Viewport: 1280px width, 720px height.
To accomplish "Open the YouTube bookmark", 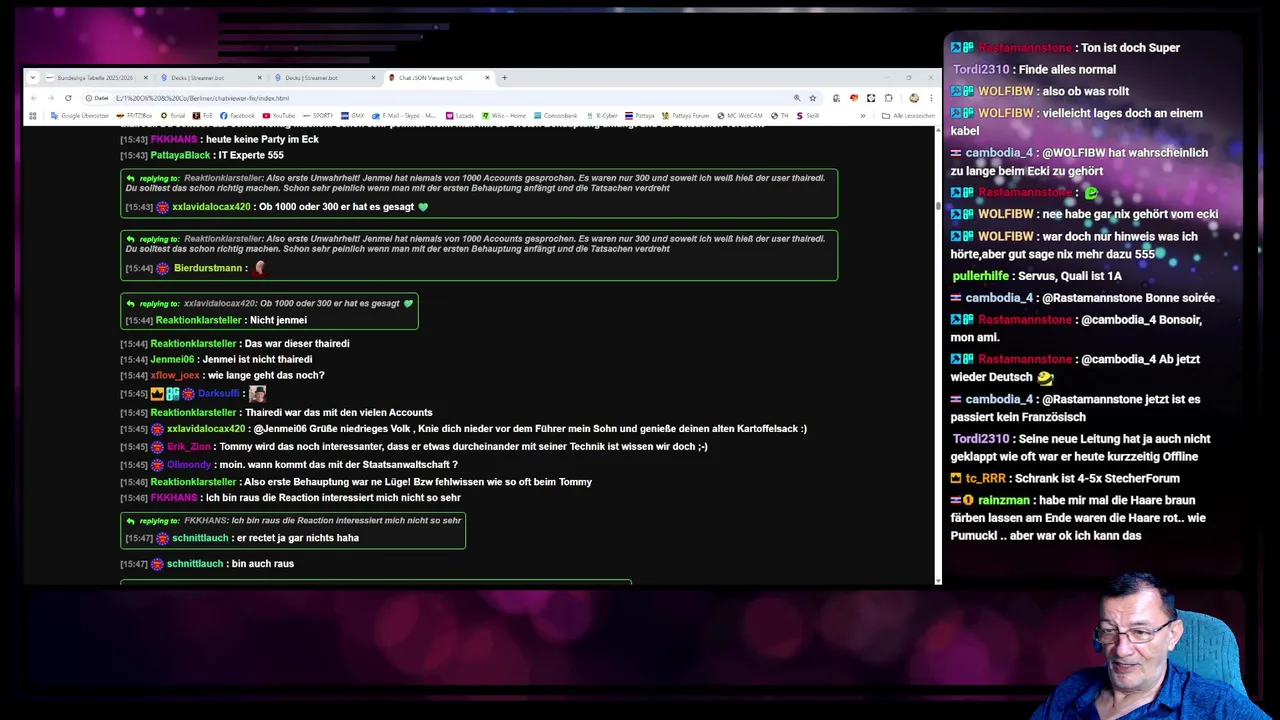I will [279, 116].
